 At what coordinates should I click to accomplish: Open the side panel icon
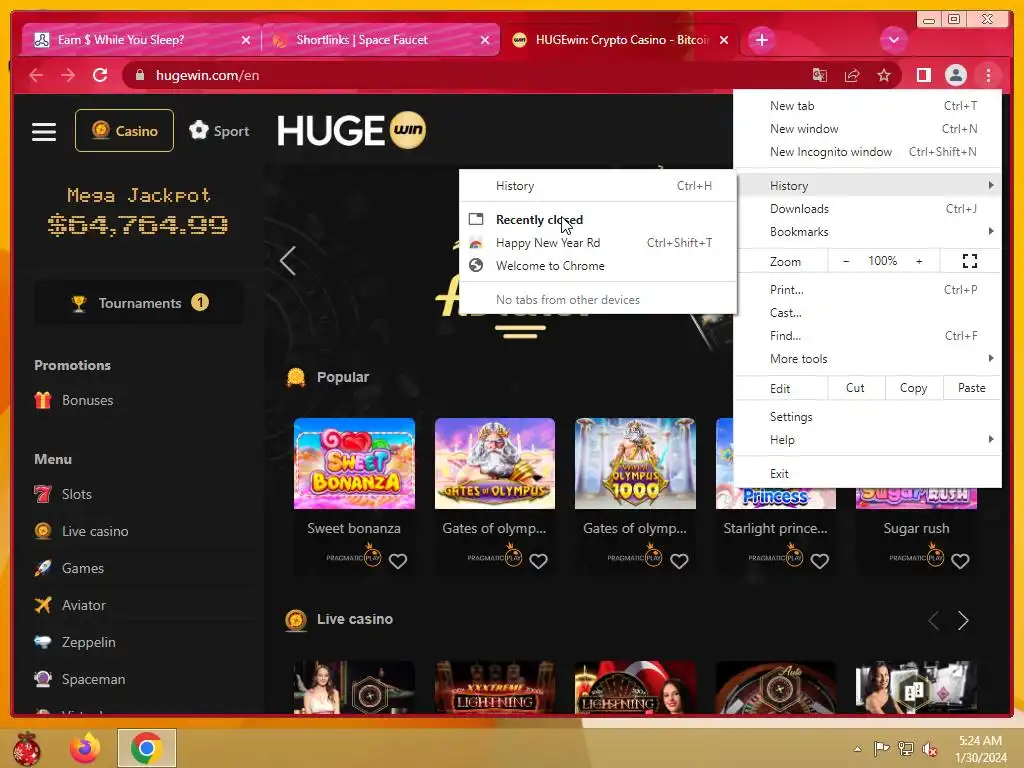click(923, 76)
